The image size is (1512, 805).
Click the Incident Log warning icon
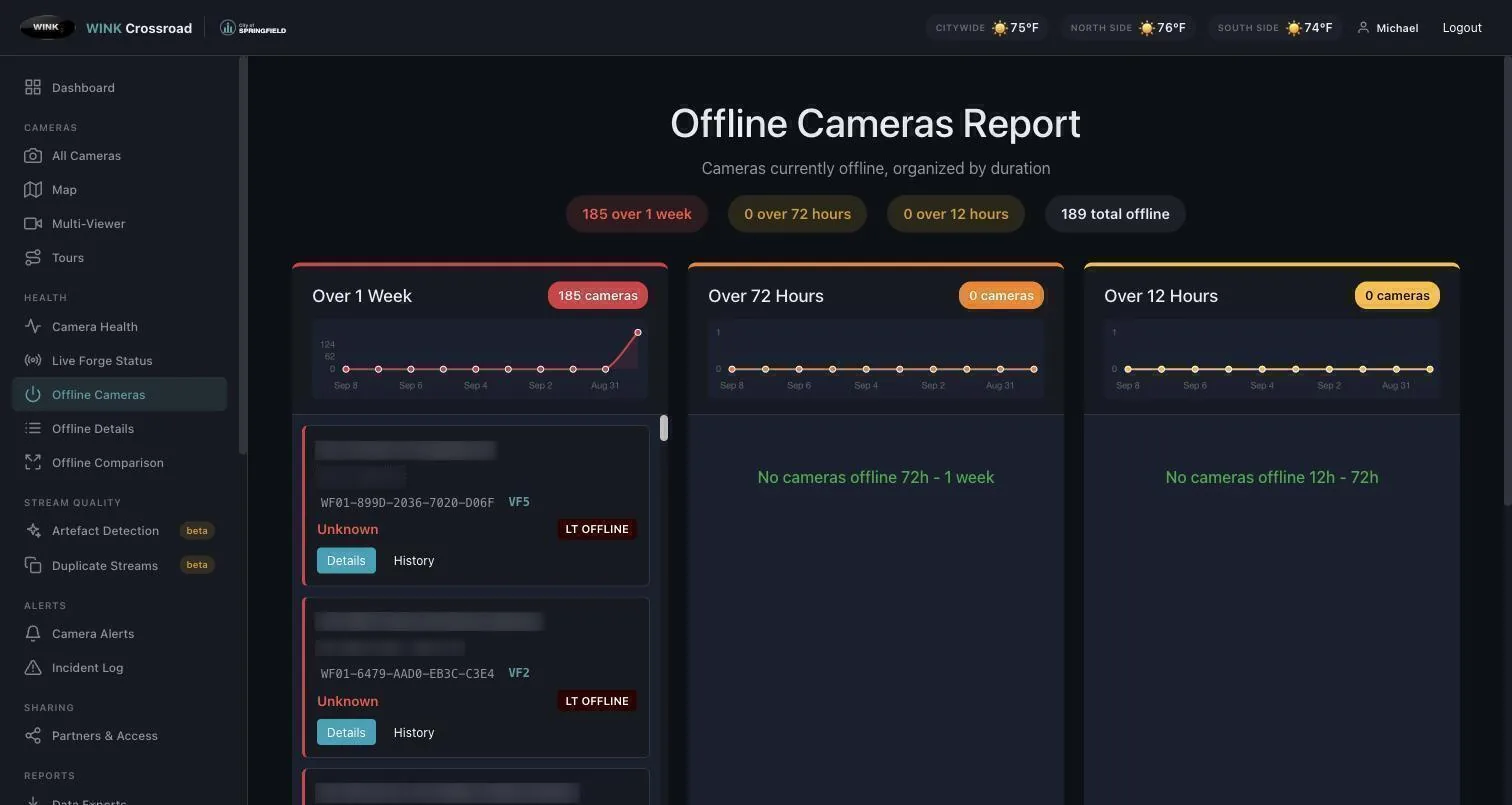(x=33, y=668)
